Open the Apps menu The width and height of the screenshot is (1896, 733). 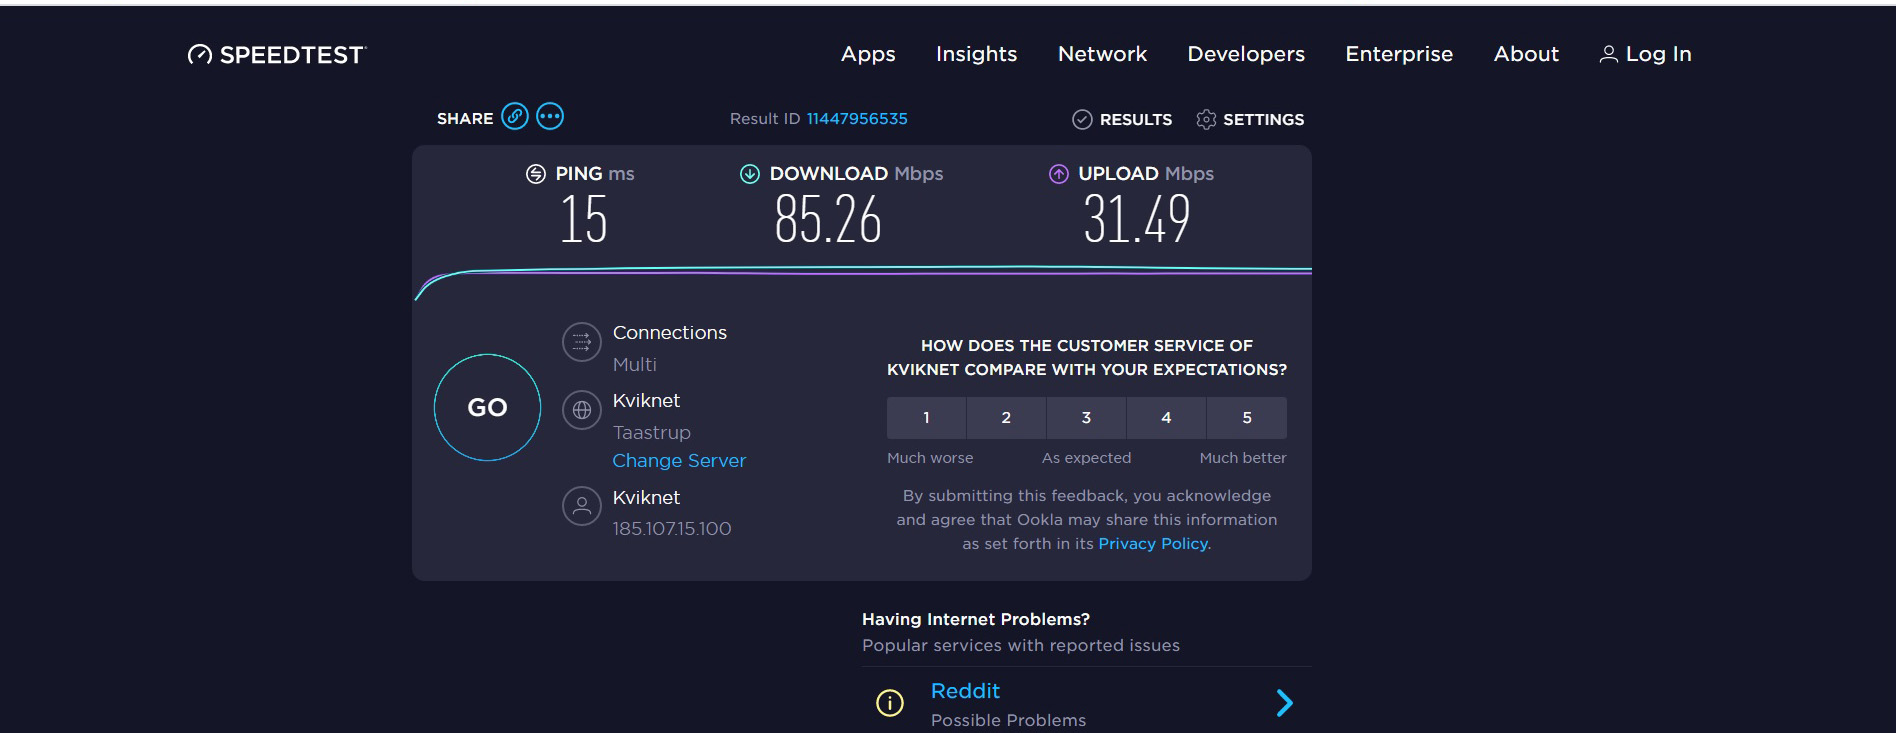coord(868,54)
